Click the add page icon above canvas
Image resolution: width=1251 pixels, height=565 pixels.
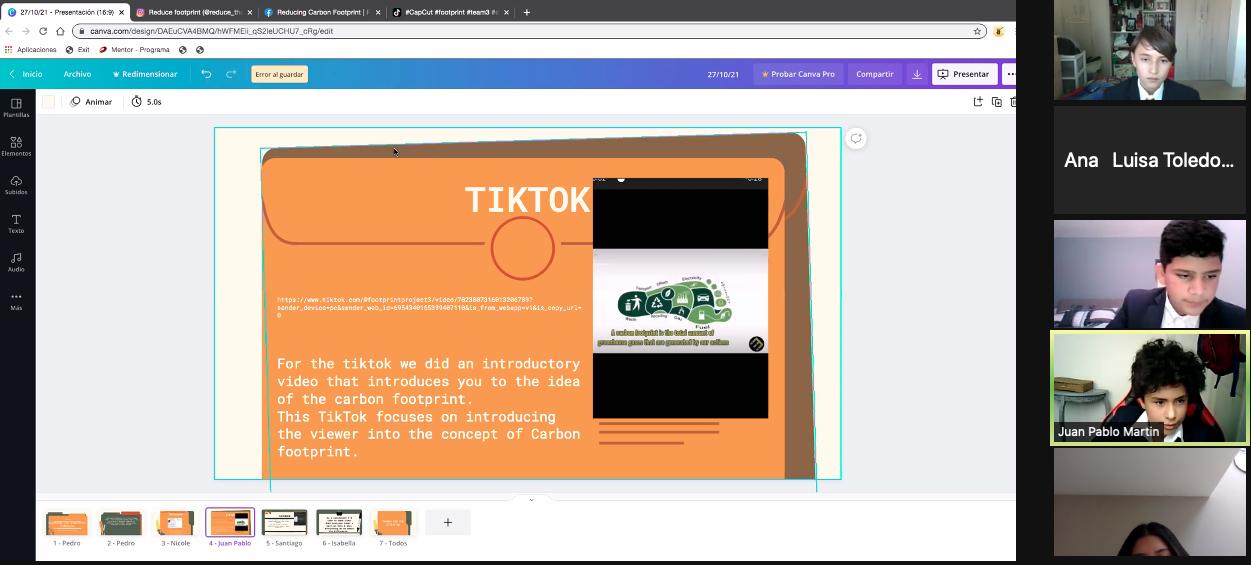pos(978,102)
